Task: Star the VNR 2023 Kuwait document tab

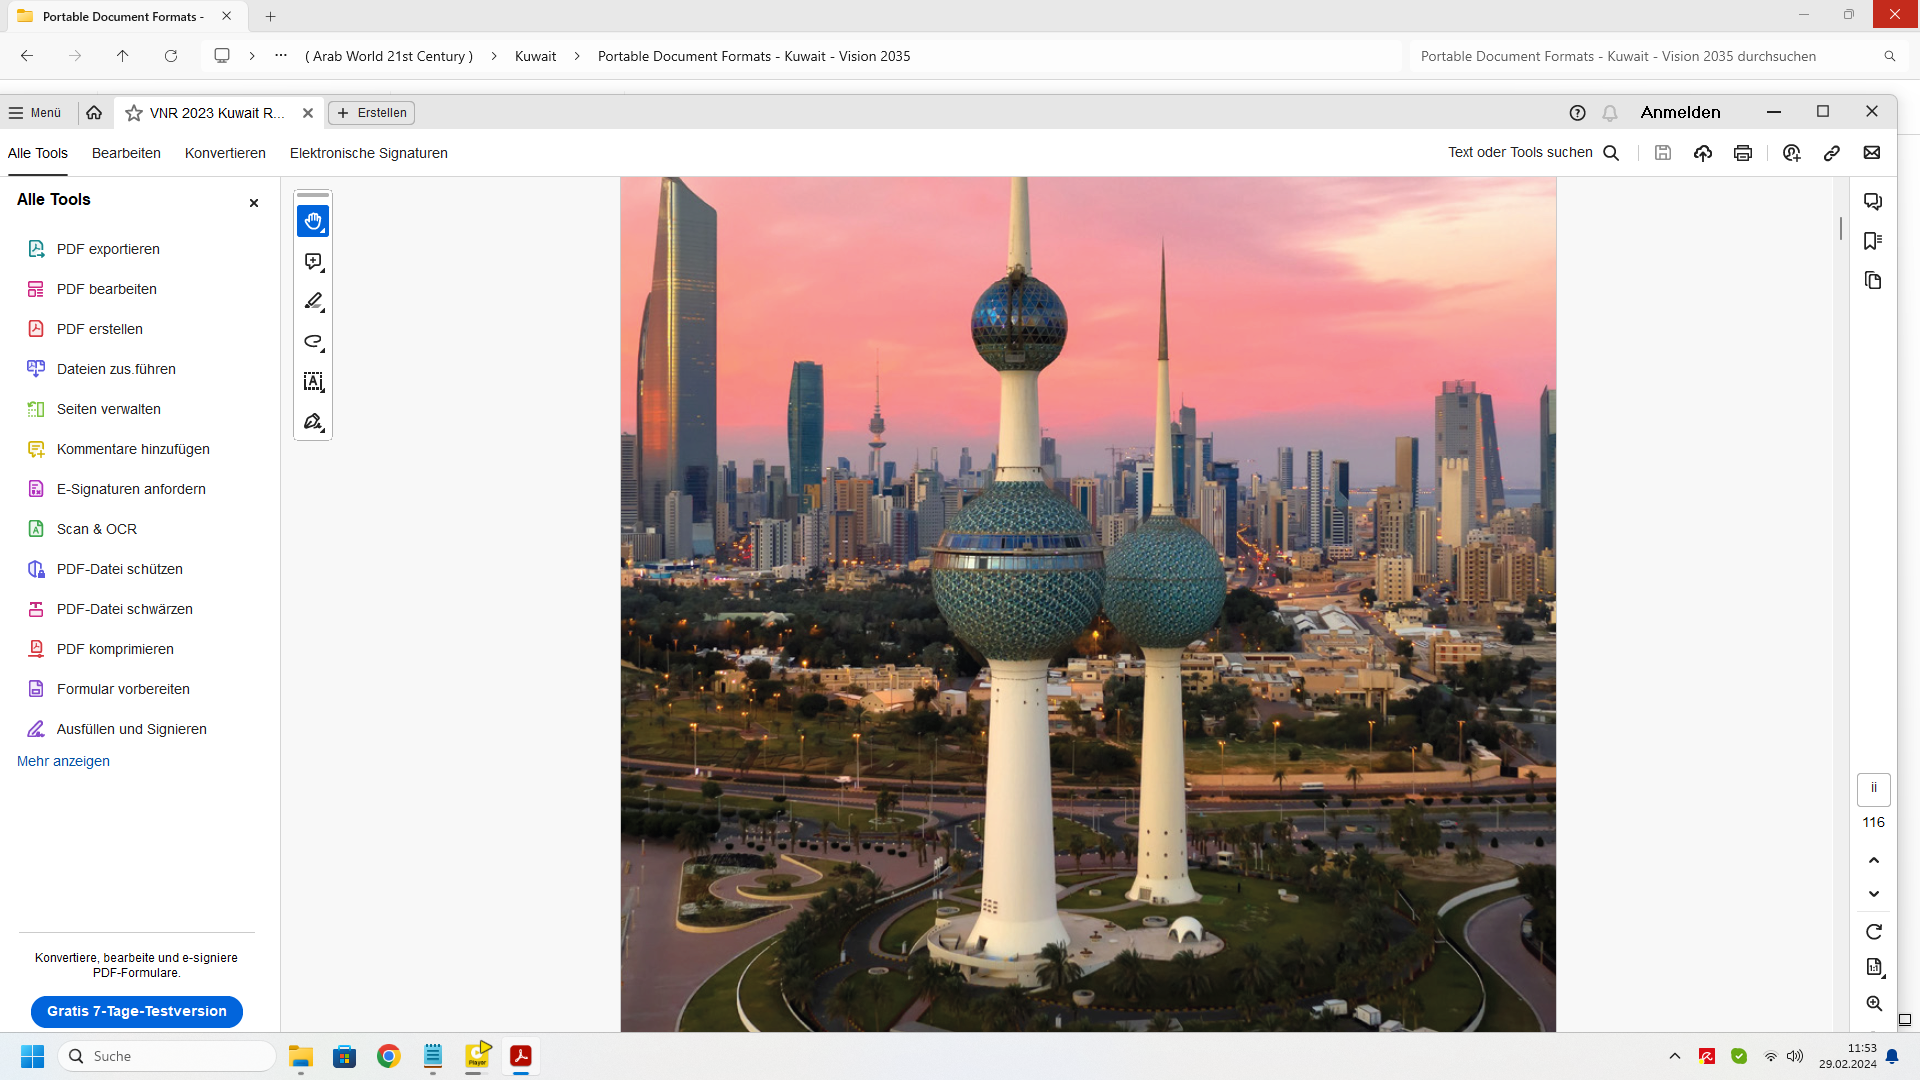Action: coord(134,113)
